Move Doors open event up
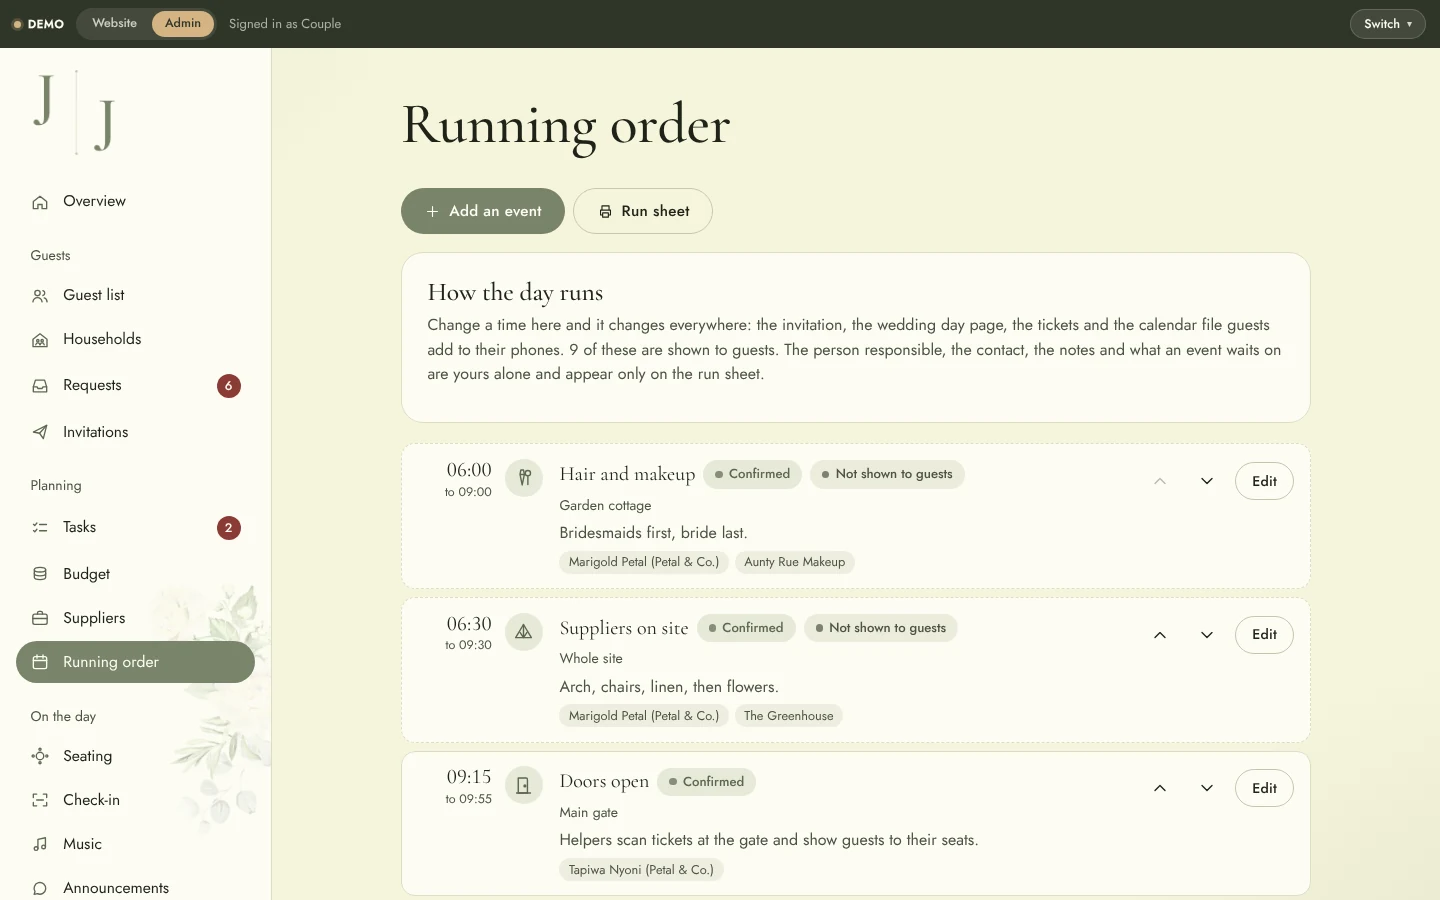1440x900 pixels. (x=1160, y=788)
